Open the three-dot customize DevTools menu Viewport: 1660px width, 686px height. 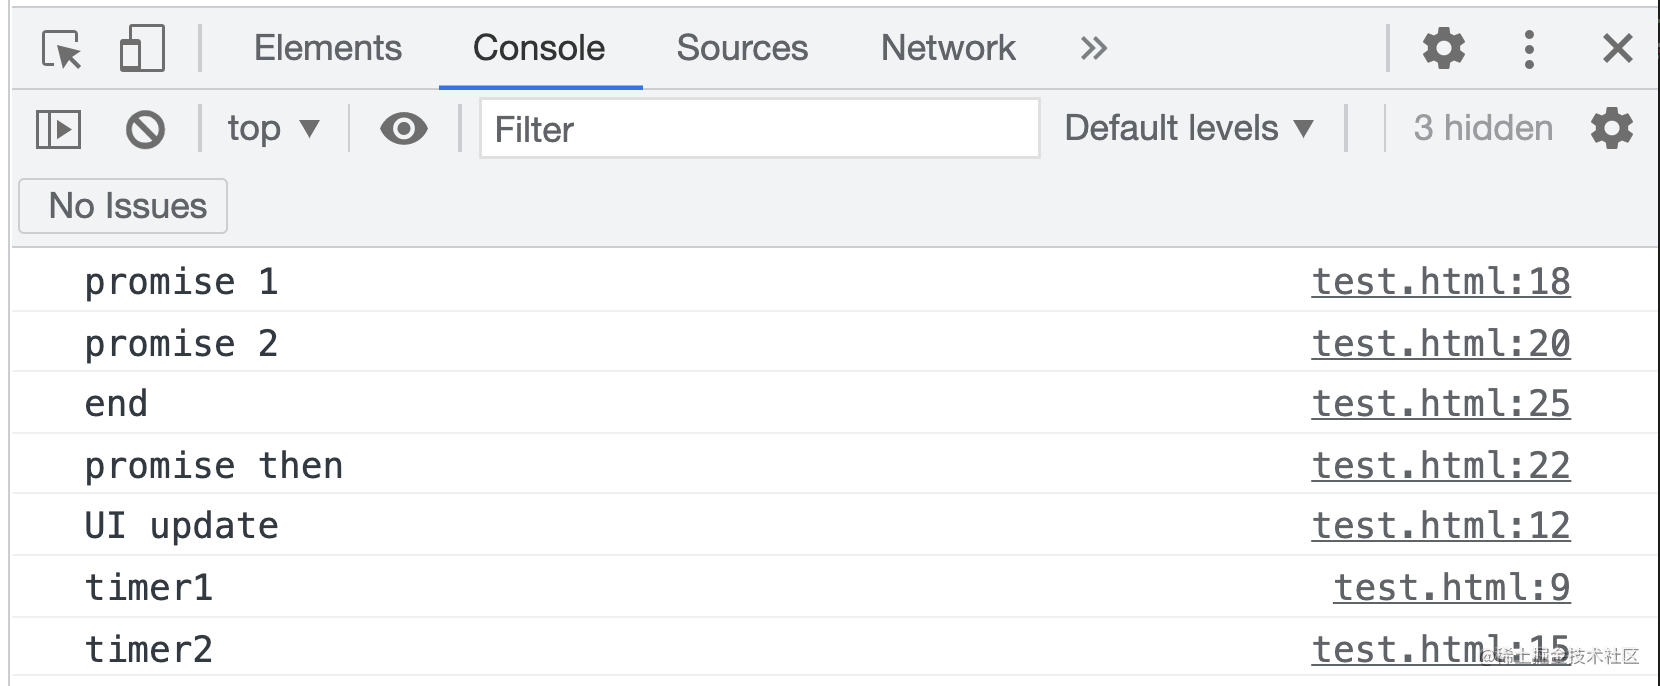(x=1528, y=48)
